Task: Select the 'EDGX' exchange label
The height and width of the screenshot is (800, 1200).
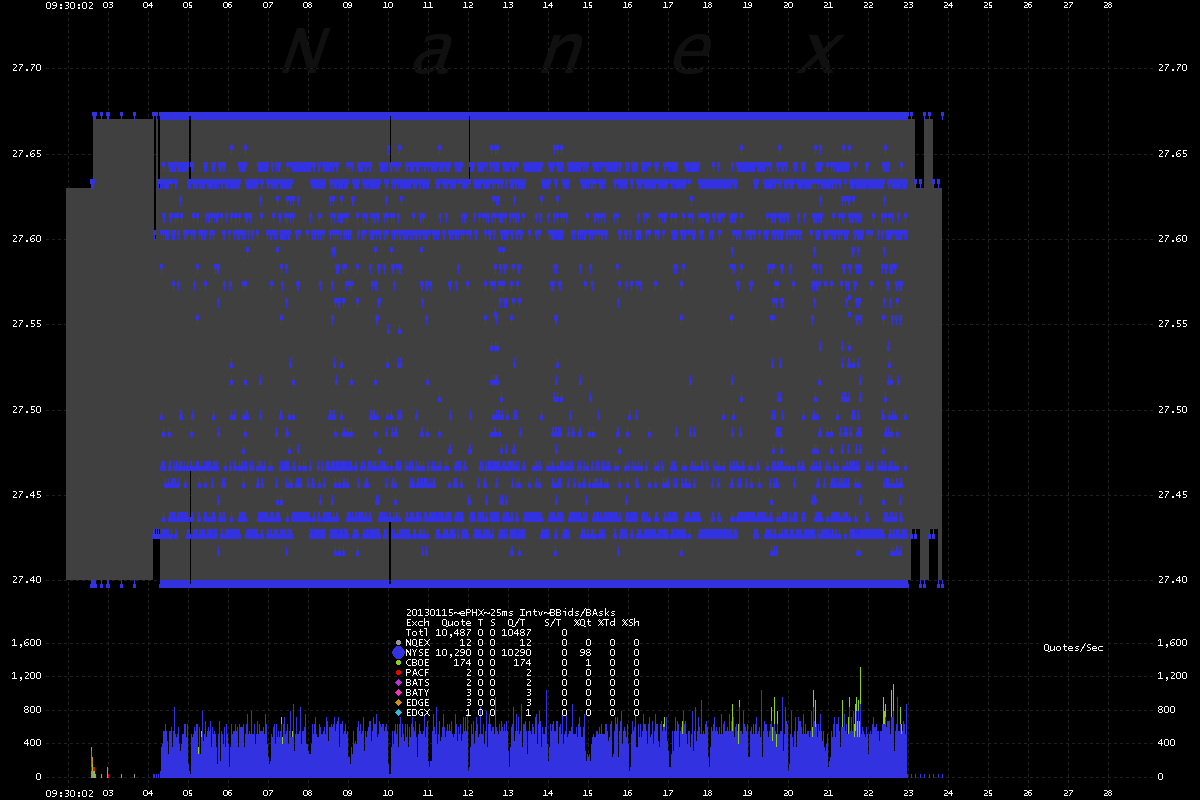Action: 418,712
